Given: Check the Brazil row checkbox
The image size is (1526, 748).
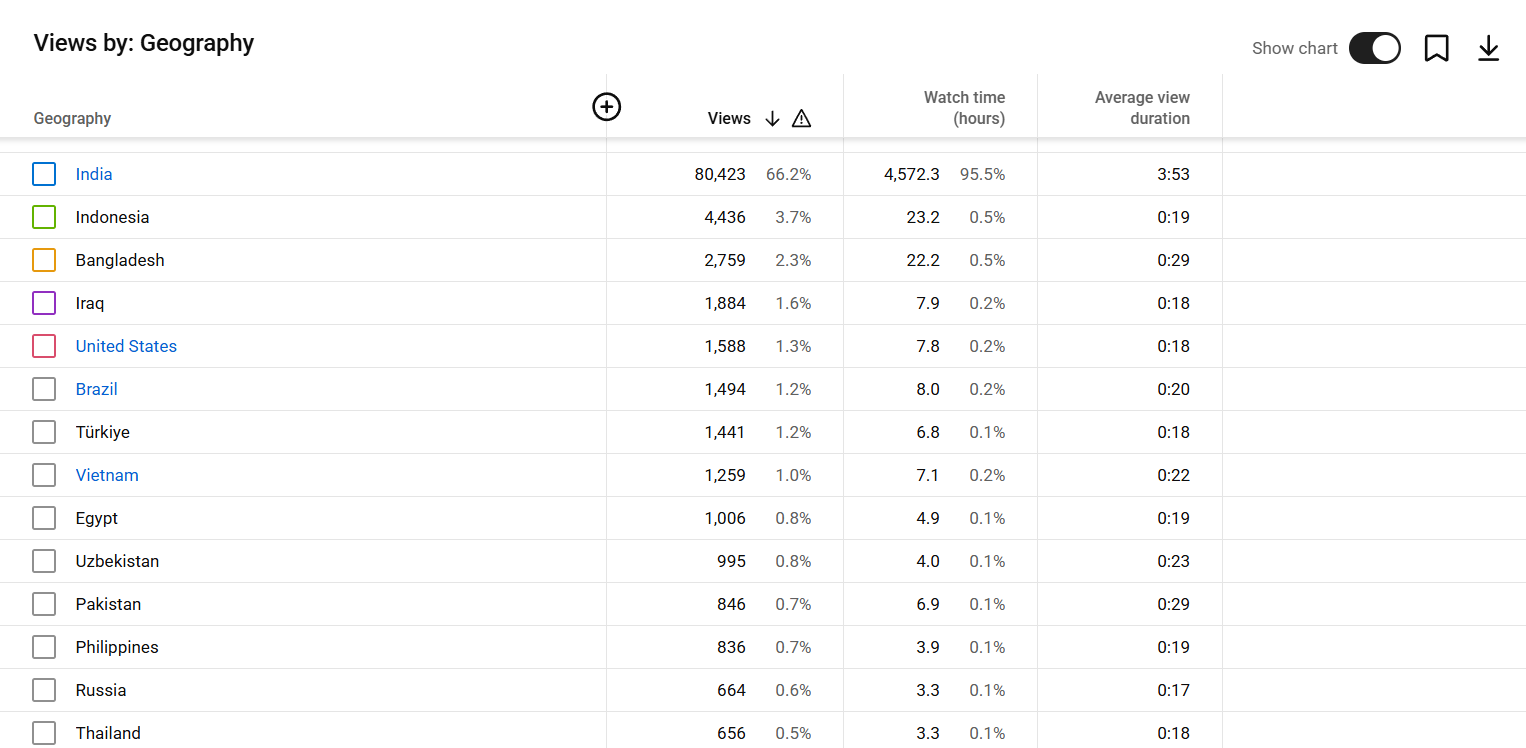Looking at the screenshot, I should pyautogui.click(x=44, y=389).
